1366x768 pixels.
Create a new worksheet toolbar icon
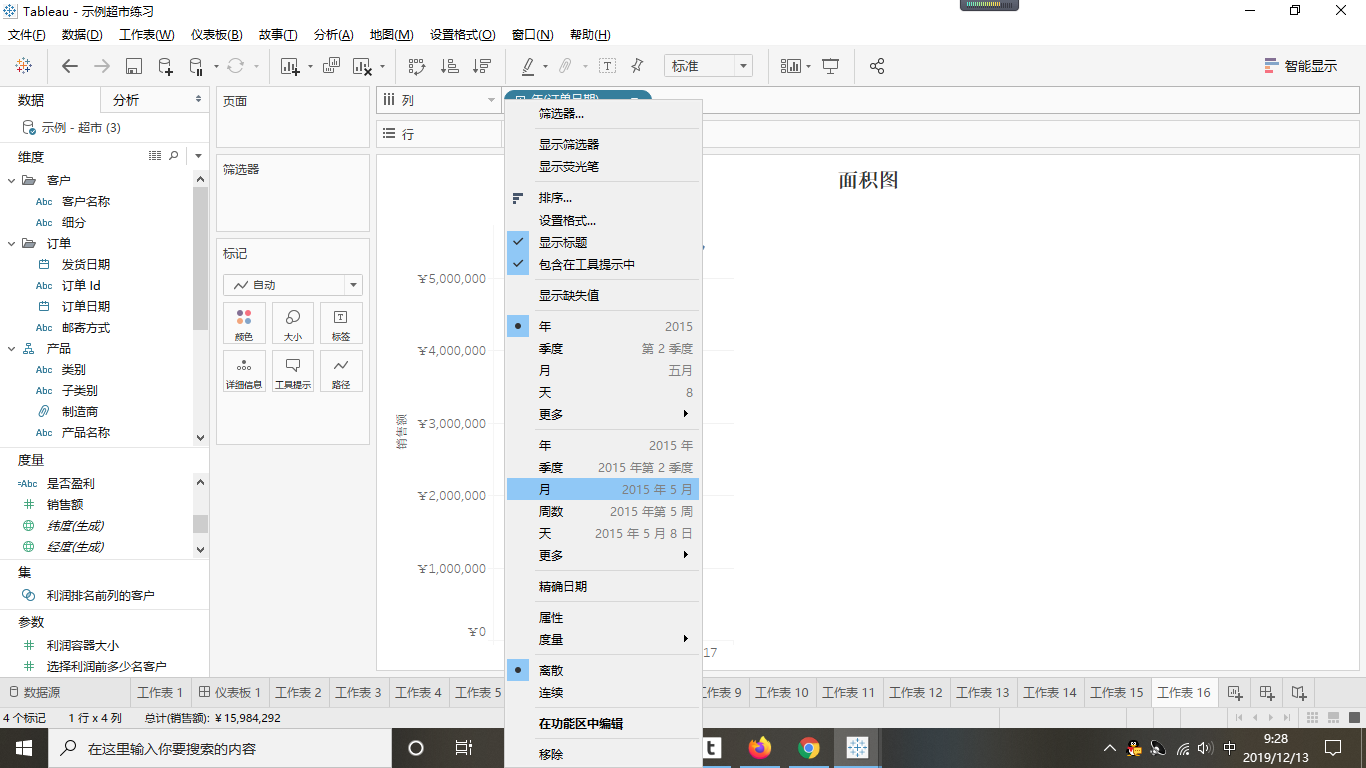[290, 66]
